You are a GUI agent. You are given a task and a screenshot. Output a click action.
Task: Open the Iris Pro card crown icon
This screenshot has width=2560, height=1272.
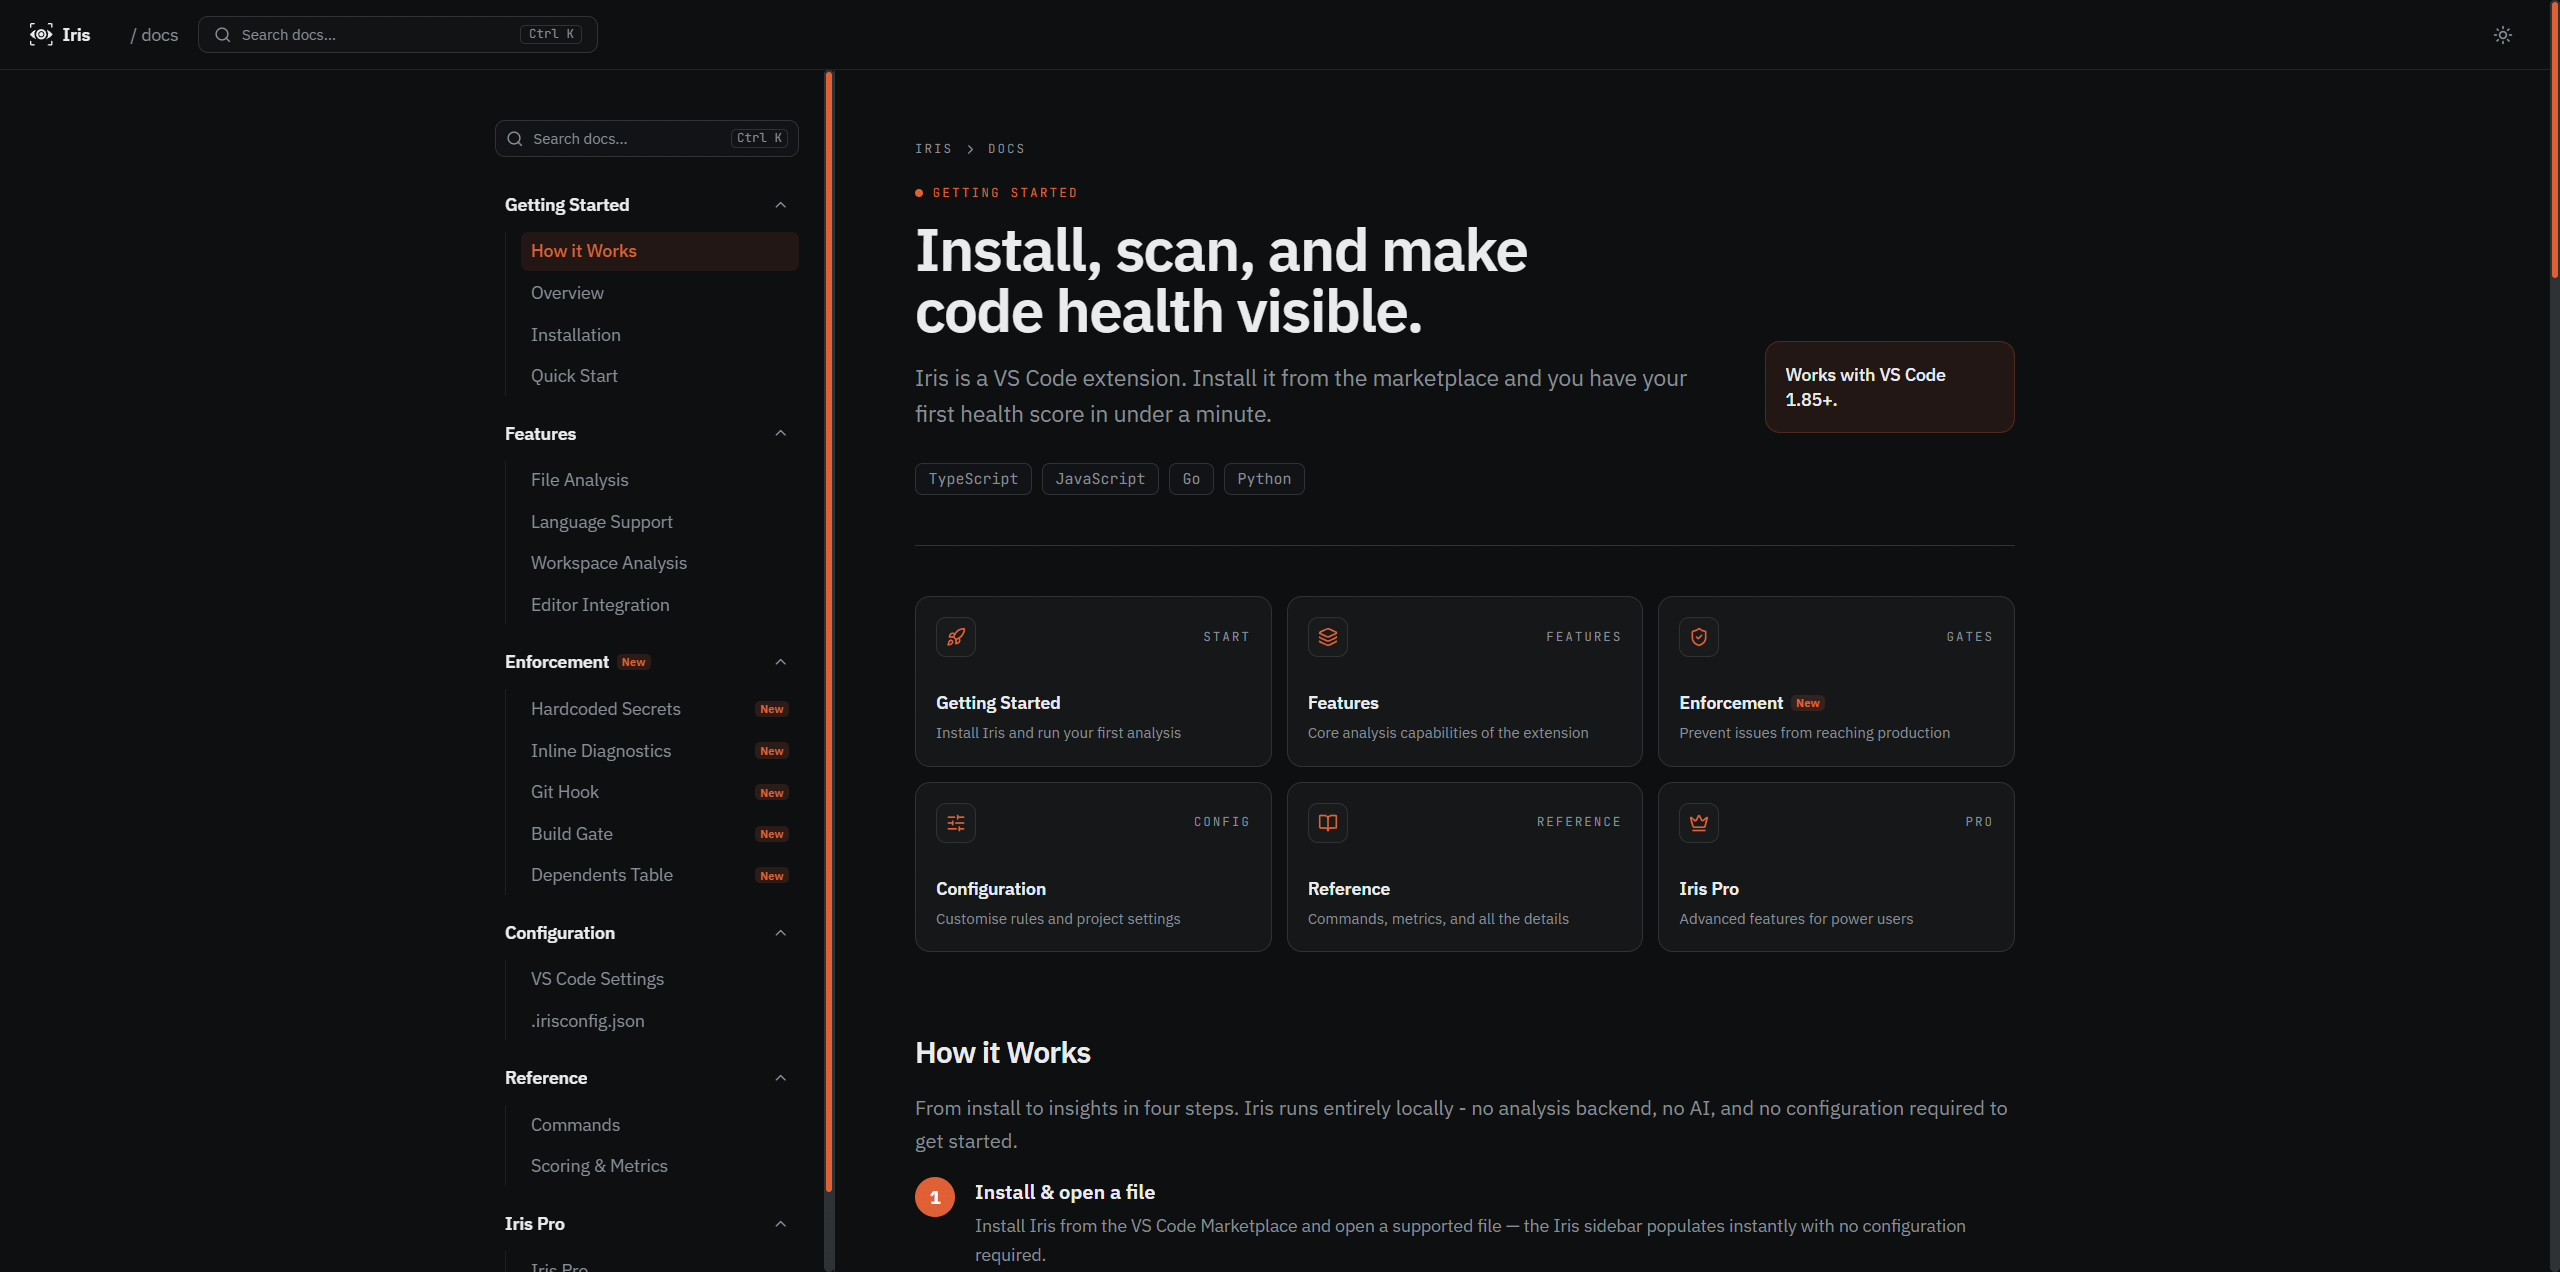coord(1699,823)
